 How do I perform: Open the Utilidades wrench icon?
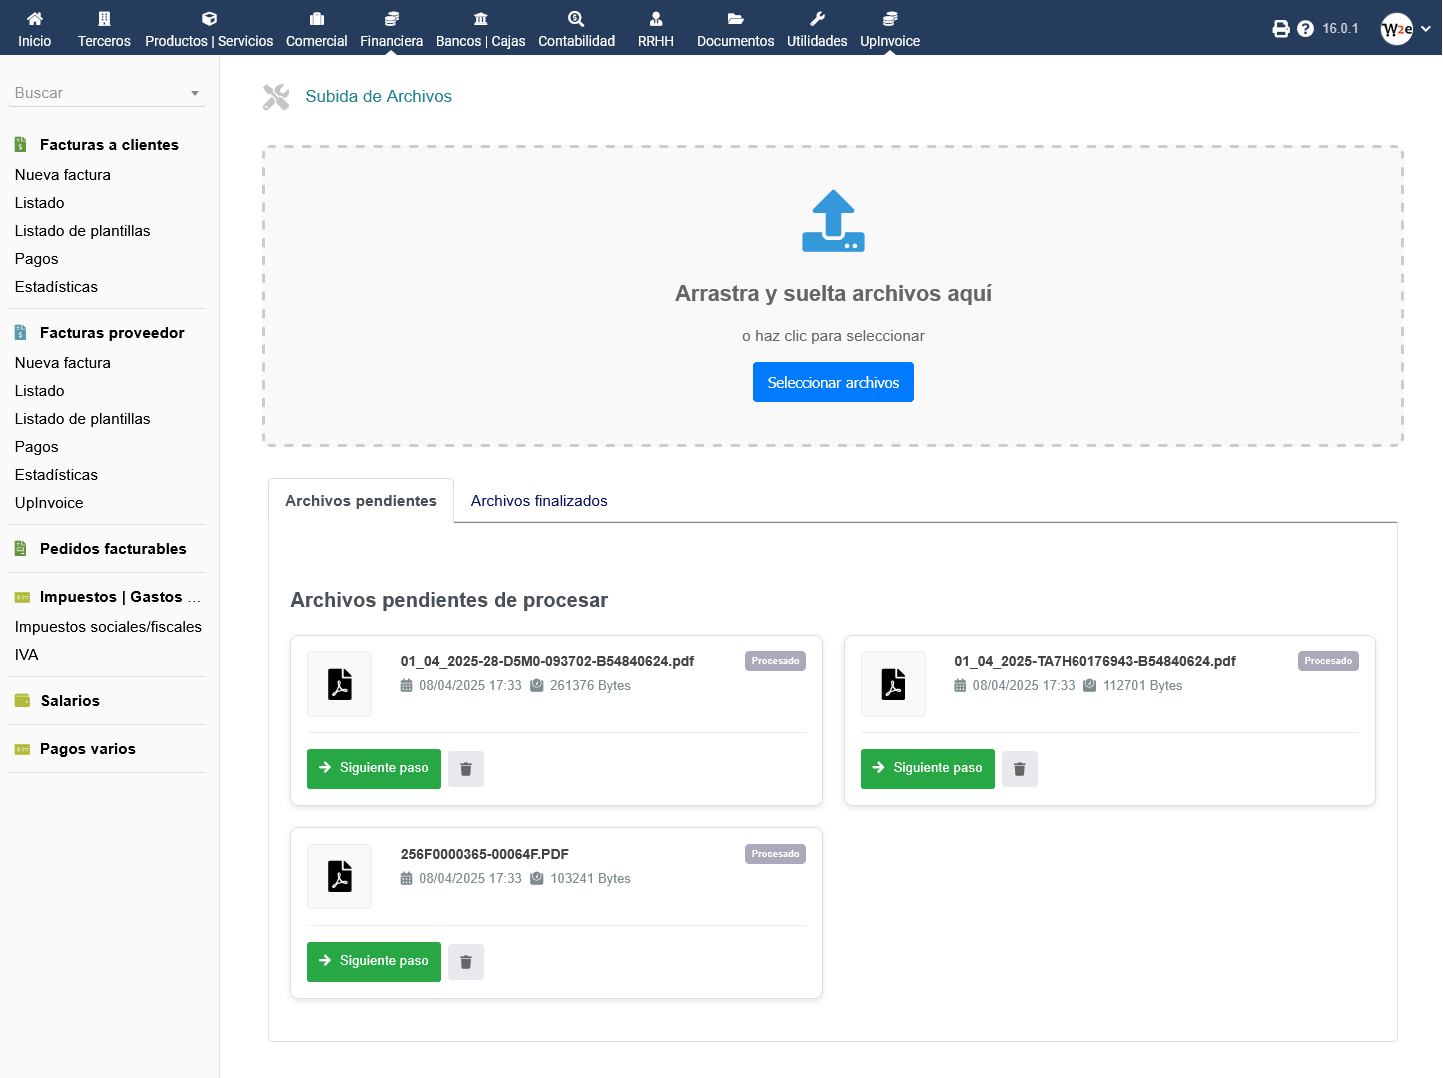(817, 18)
